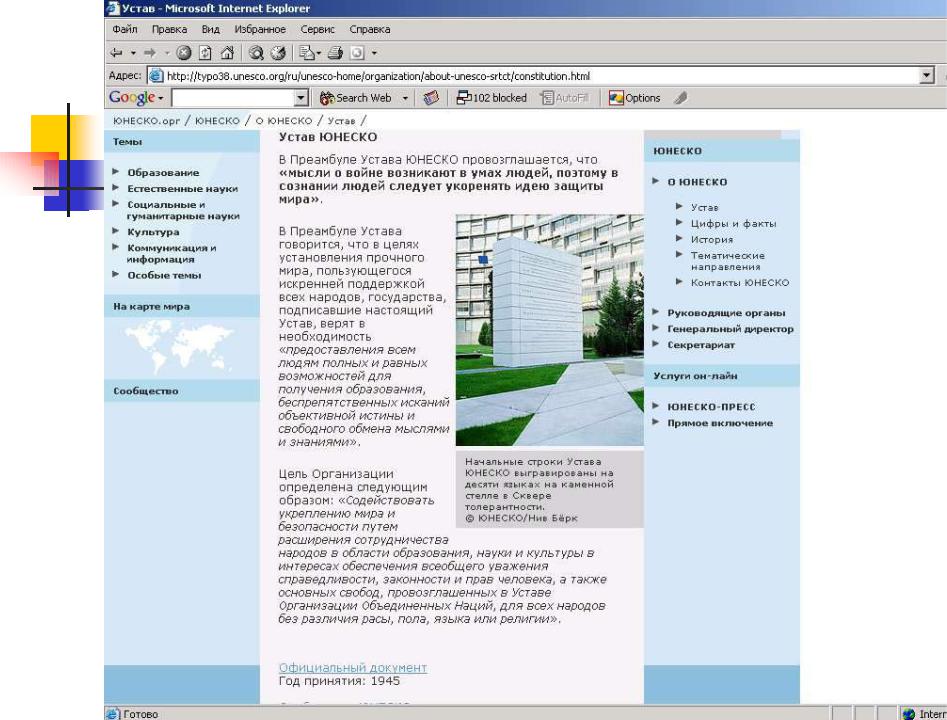This screenshot has width=947, height=720.
Task: Open Google search box dropdown
Action: click(x=301, y=98)
